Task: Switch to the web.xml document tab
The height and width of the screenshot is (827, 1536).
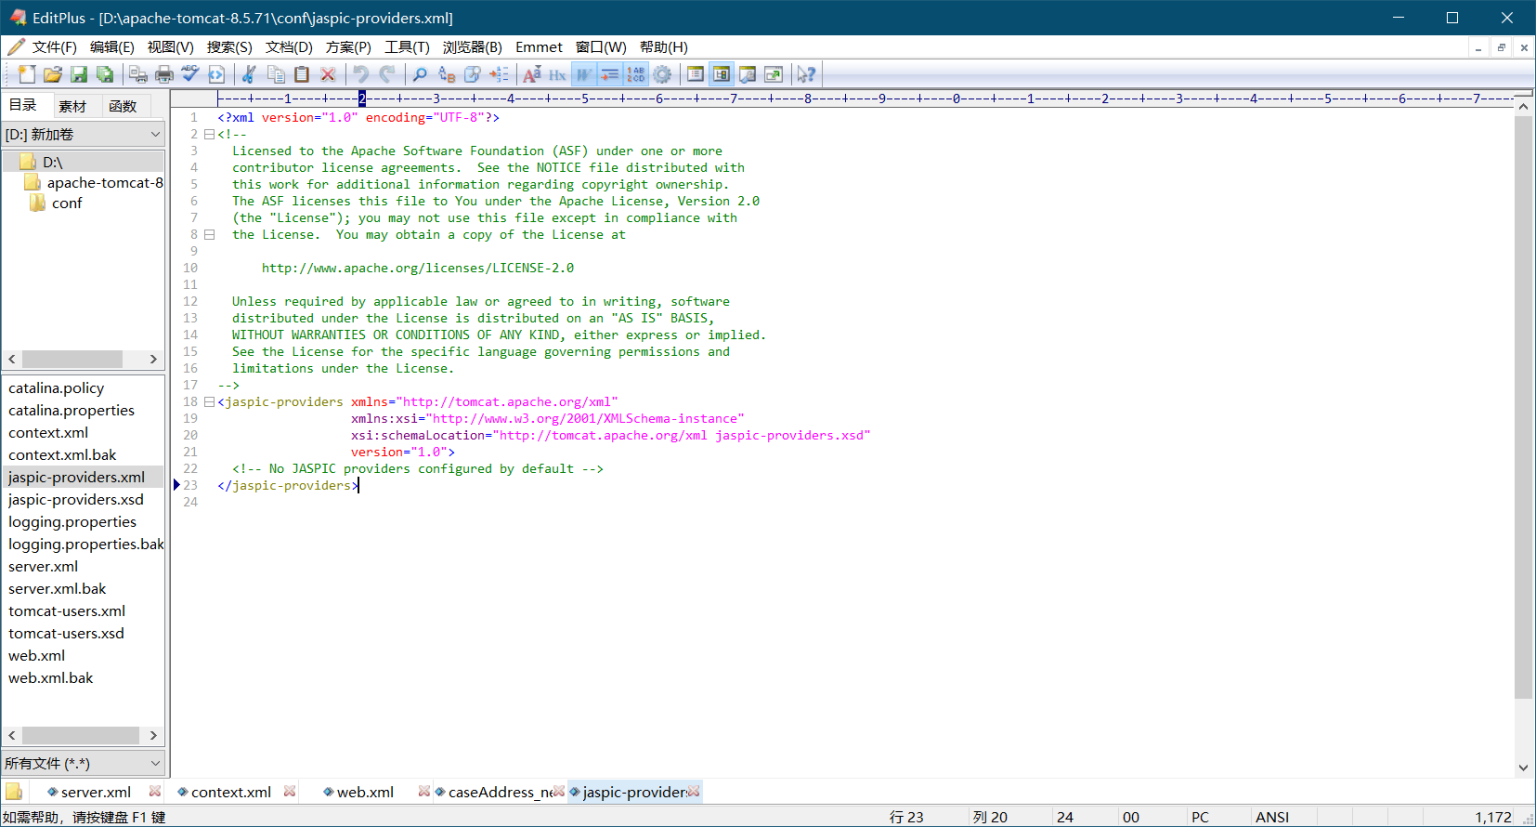Action: point(365,791)
